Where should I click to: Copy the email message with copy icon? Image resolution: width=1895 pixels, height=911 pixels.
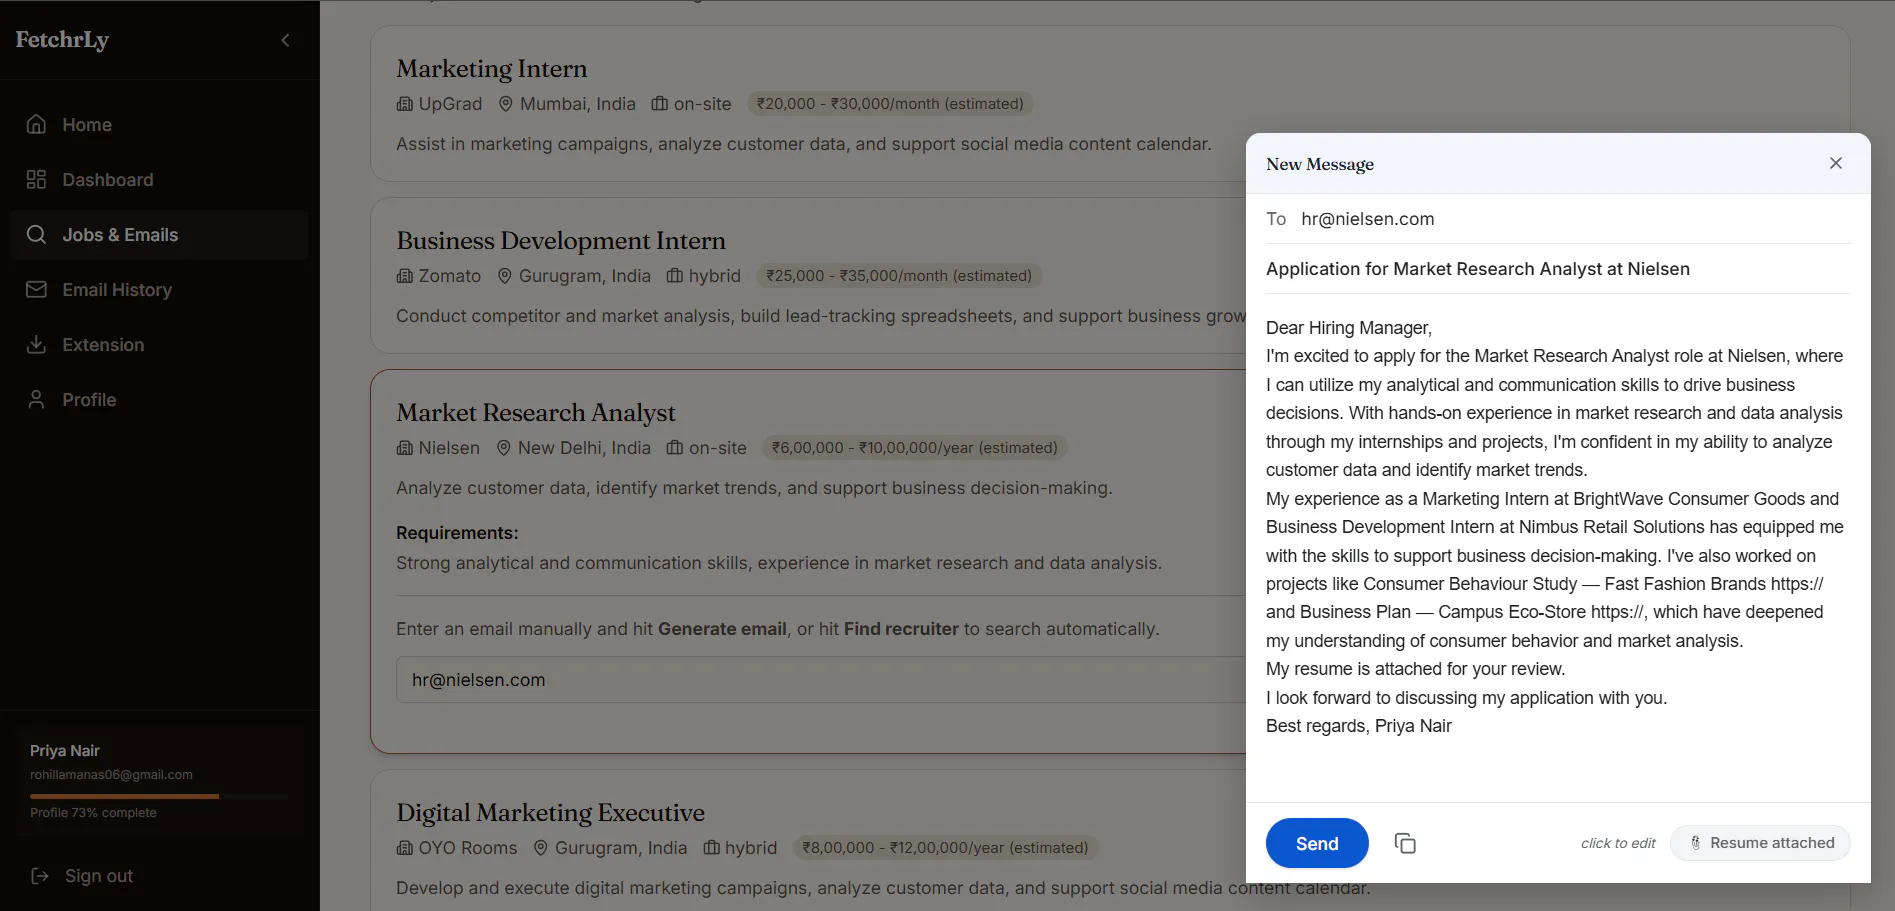[x=1405, y=843]
